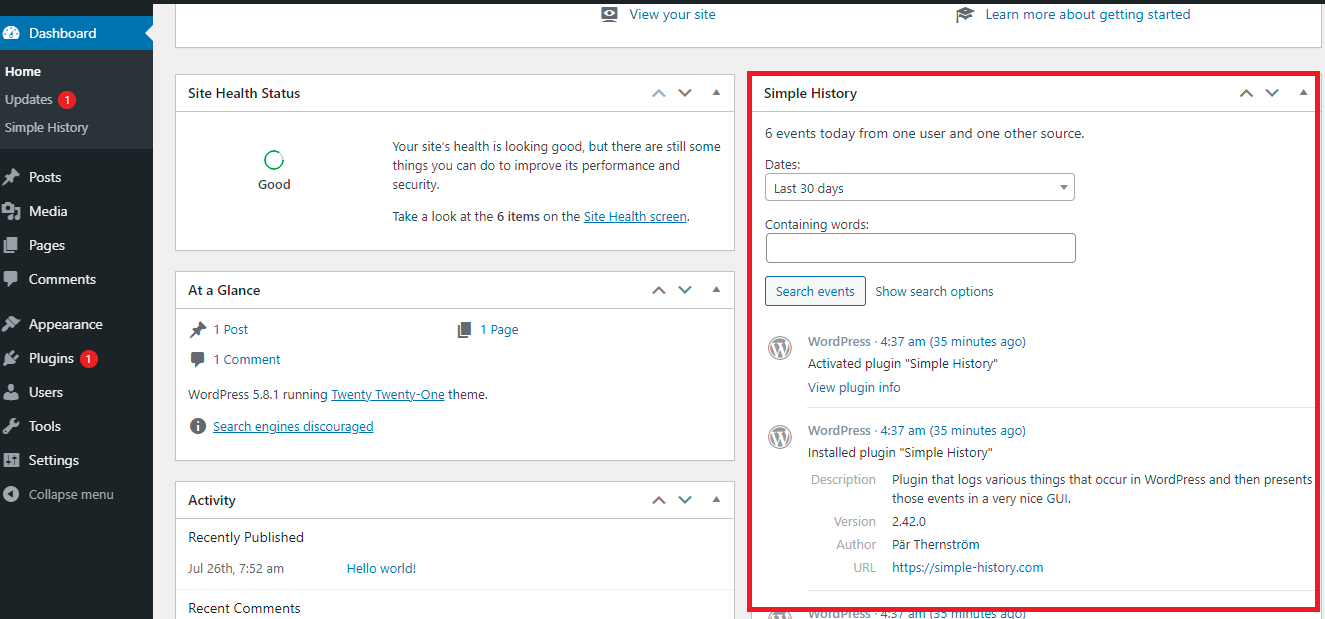Click the Pages icon in sidebar
1325x619 pixels.
(12, 245)
